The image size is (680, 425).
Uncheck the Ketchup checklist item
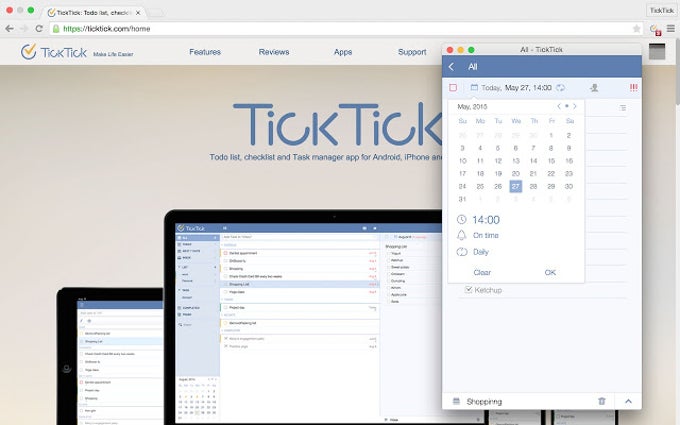[468, 289]
